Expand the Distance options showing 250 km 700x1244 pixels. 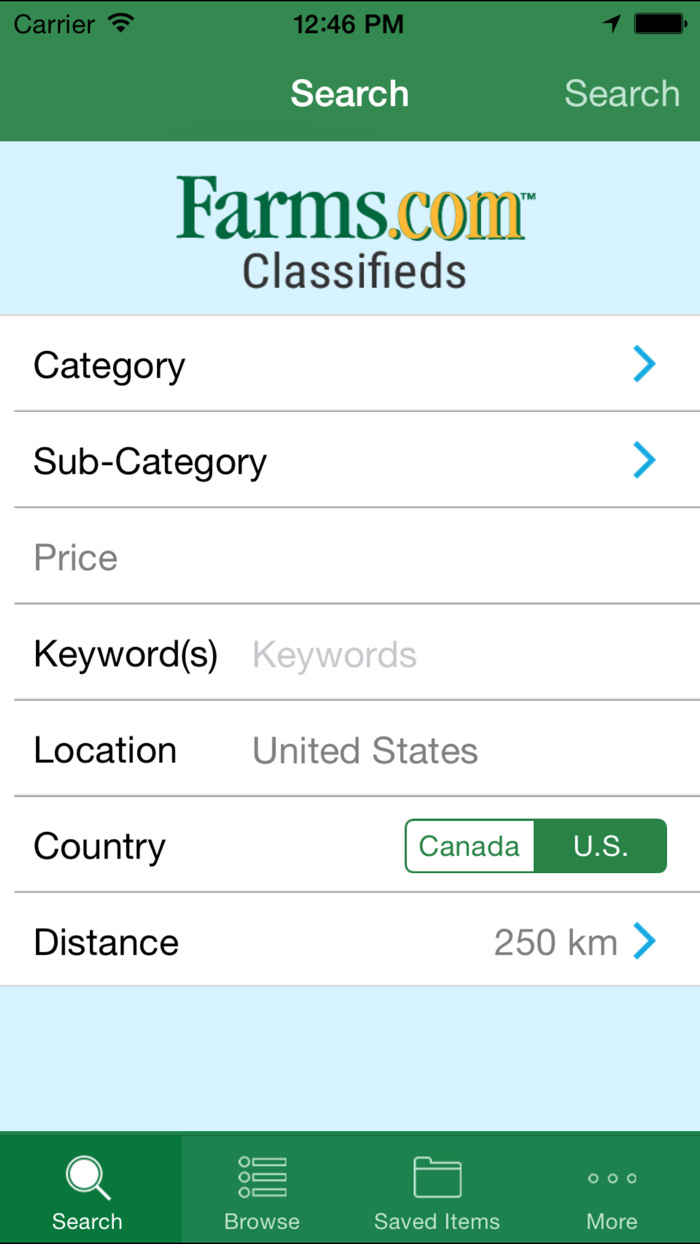(350, 941)
